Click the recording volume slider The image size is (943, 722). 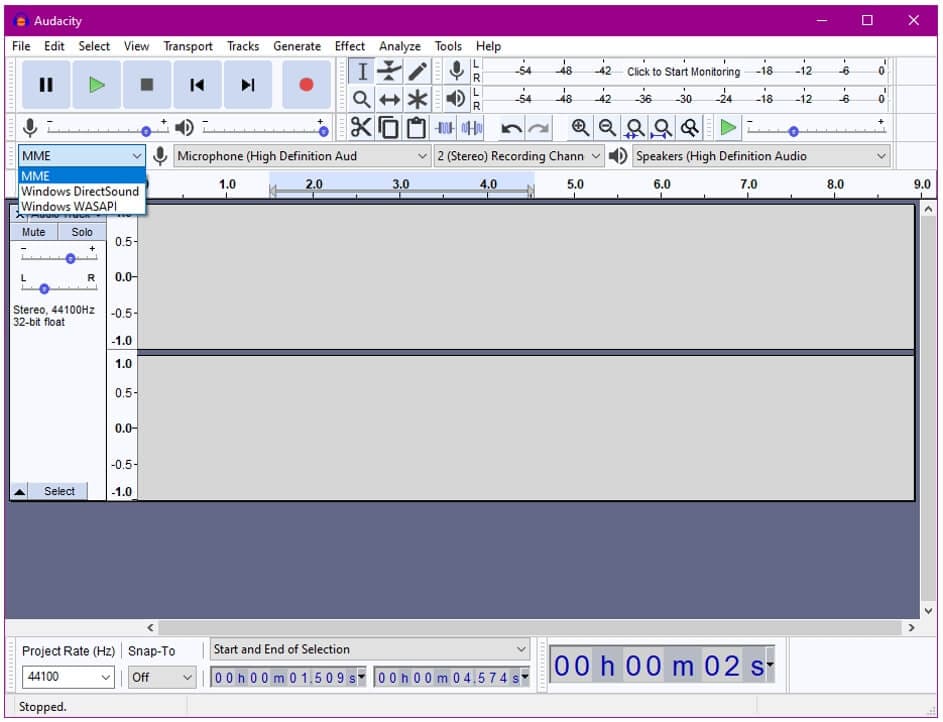point(108,130)
